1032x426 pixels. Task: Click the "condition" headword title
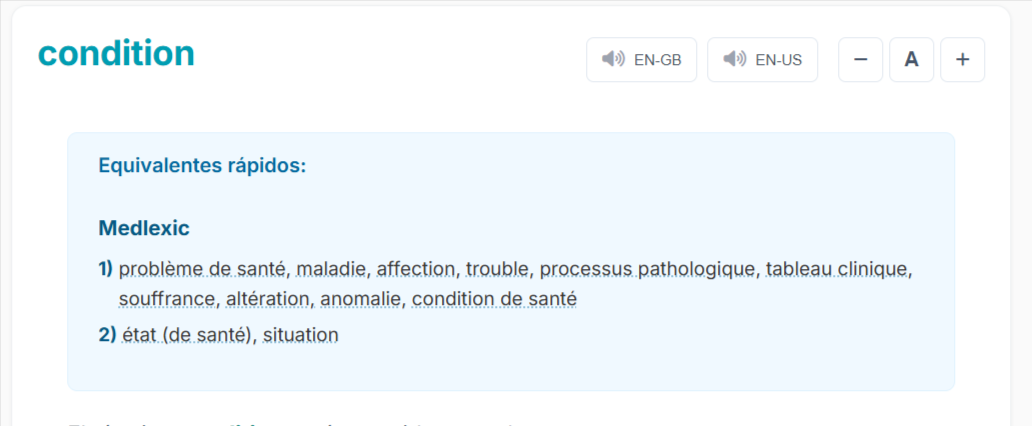[116, 53]
